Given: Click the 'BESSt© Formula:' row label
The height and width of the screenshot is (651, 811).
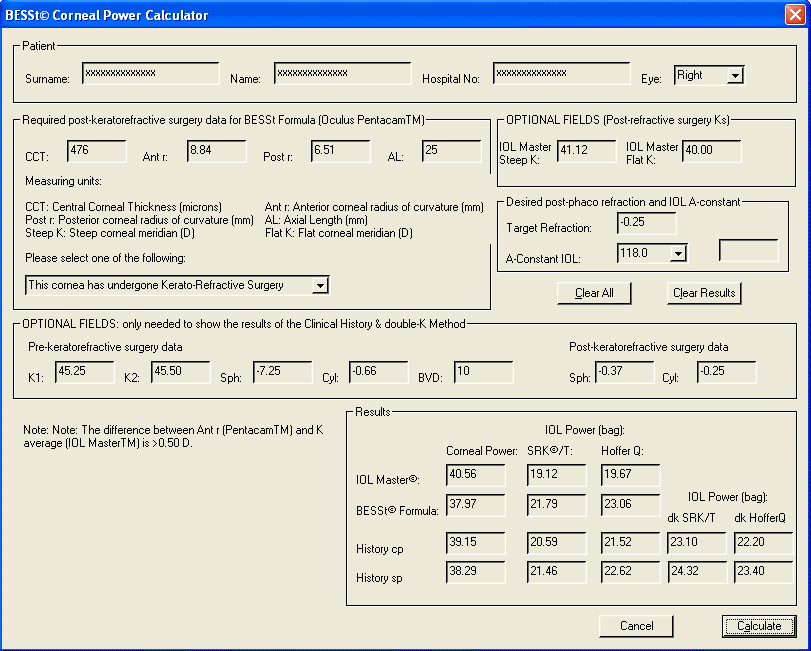Looking at the screenshot, I should (x=397, y=511).
